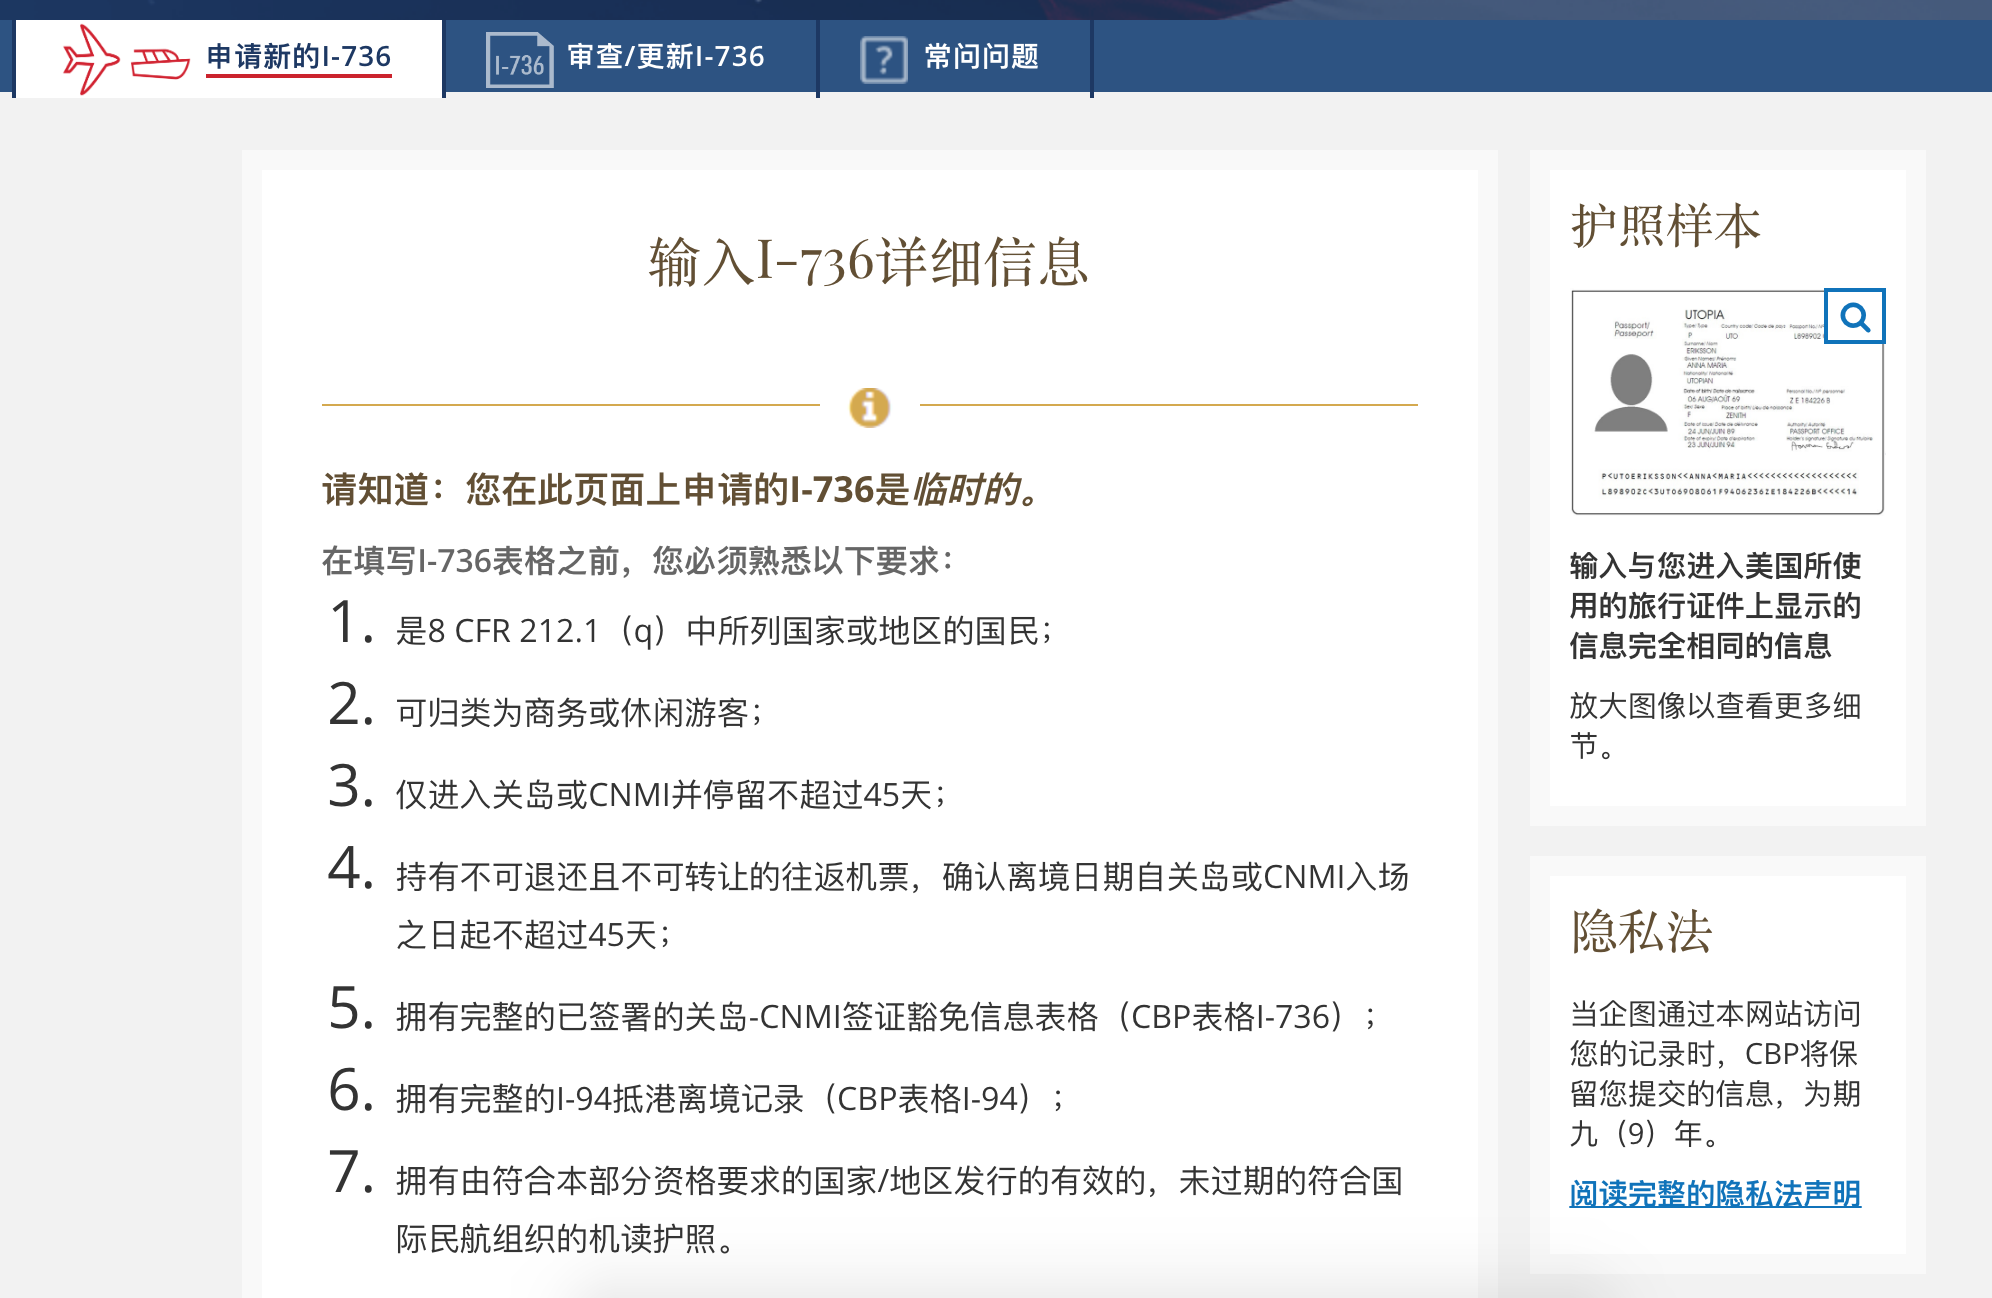Click the I-736 document icon
1992x1298 pixels.
[519, 61]
